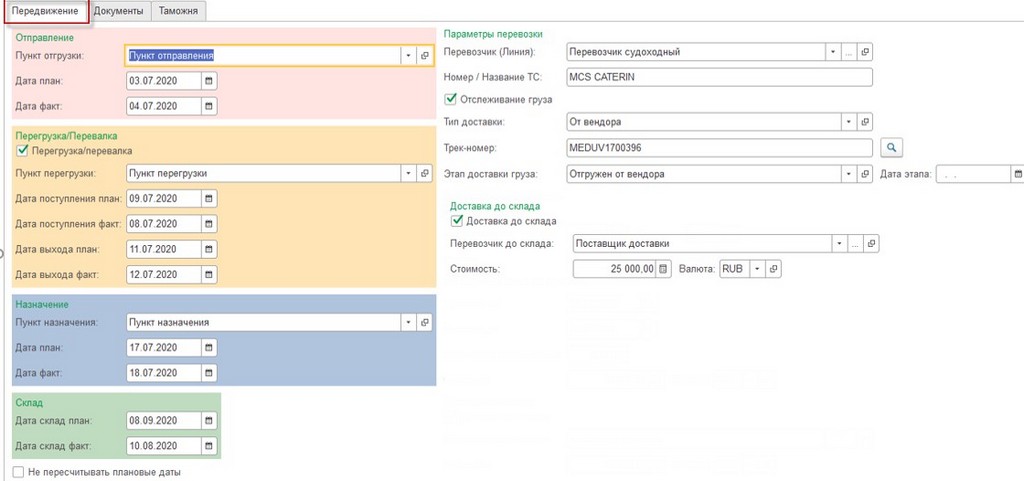This screenshot has width=1024, height=481.
Task: Enable Не пересчитывать плановые даты
Action: pyautogui.click(x=18, y=472)
